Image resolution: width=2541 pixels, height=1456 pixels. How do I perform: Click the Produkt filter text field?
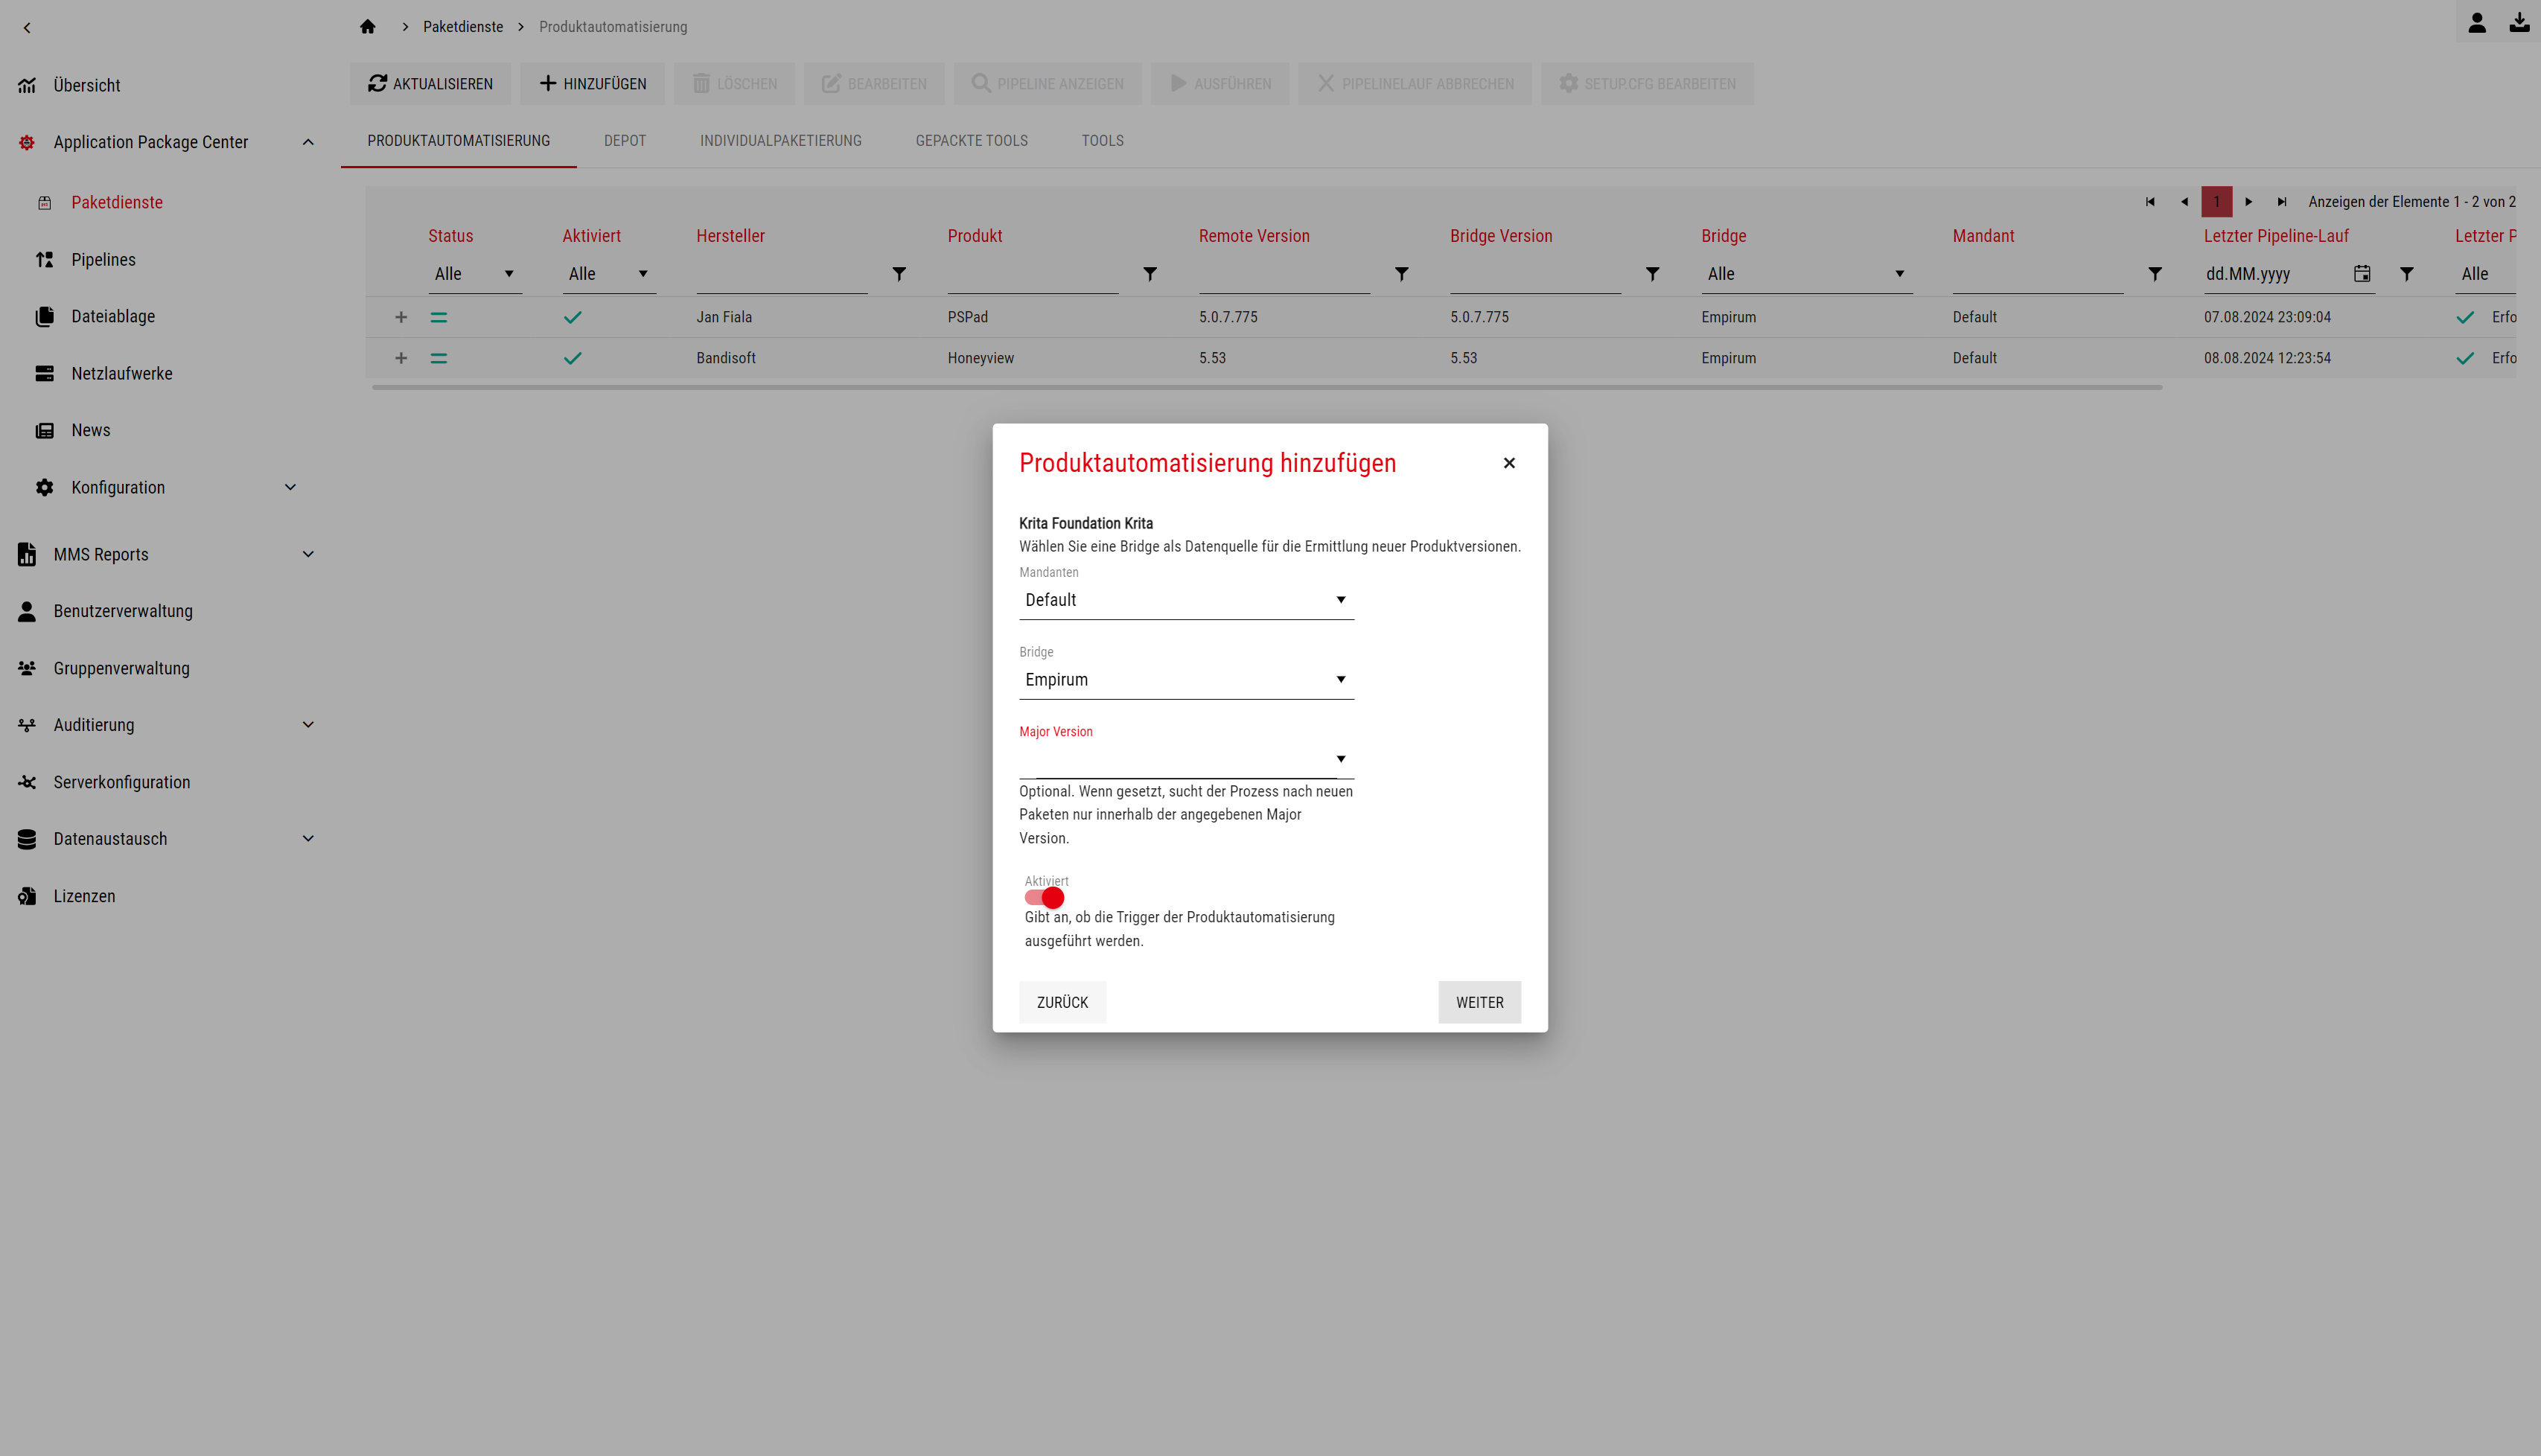[x=1033, y=274]
